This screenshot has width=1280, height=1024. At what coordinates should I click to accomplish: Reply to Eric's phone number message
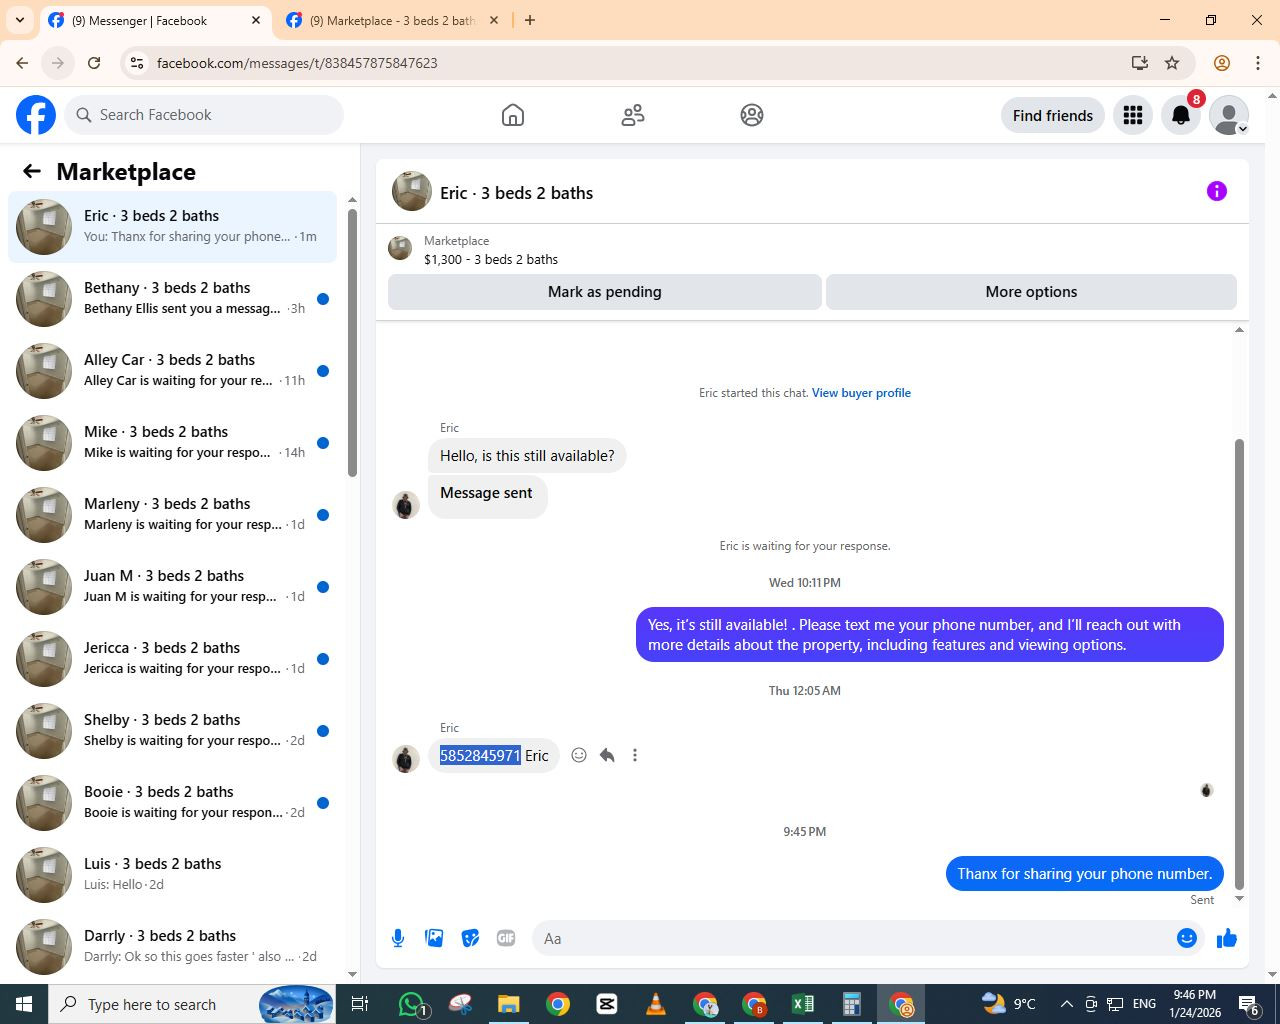pyautogui.click(x=607, y=755)
